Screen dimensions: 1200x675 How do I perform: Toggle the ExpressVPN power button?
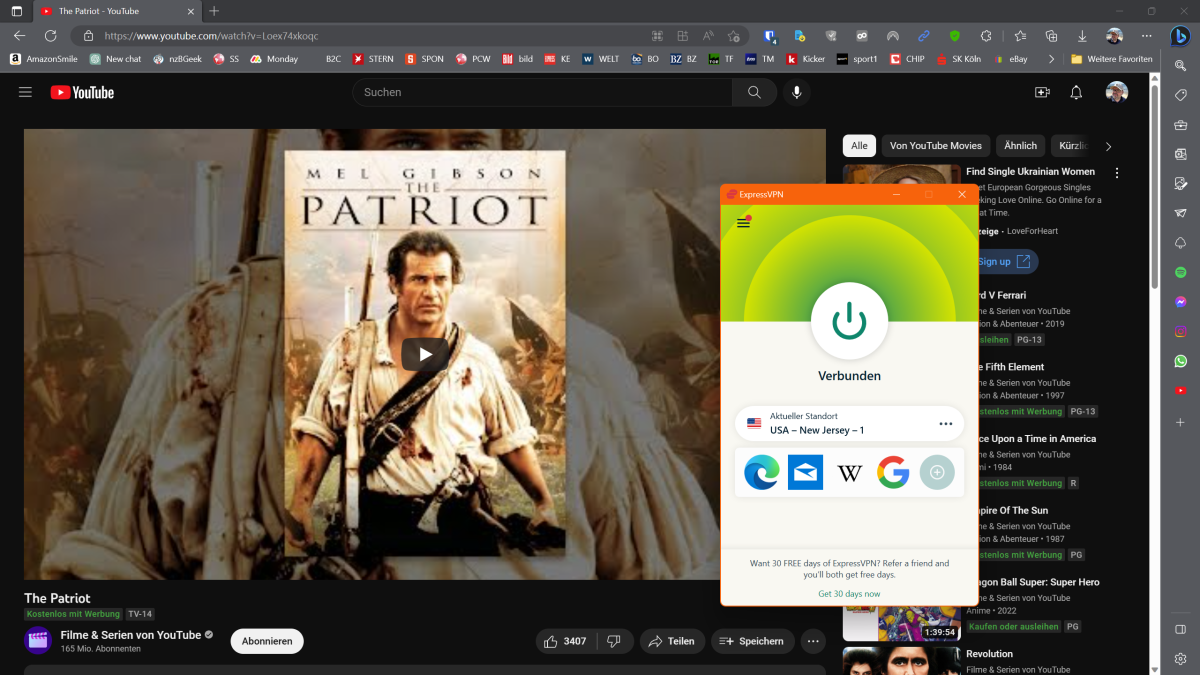coord(849,320)
